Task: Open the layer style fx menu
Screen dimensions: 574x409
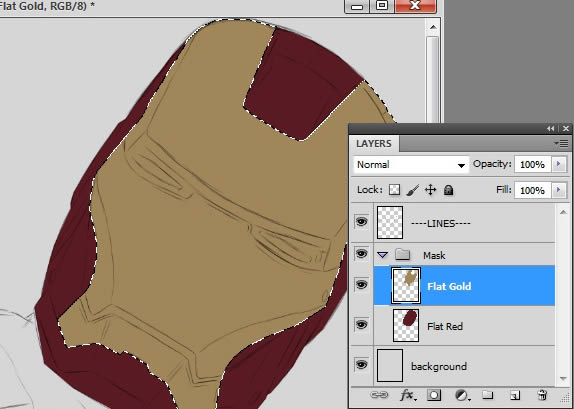Action: point(407,395)
